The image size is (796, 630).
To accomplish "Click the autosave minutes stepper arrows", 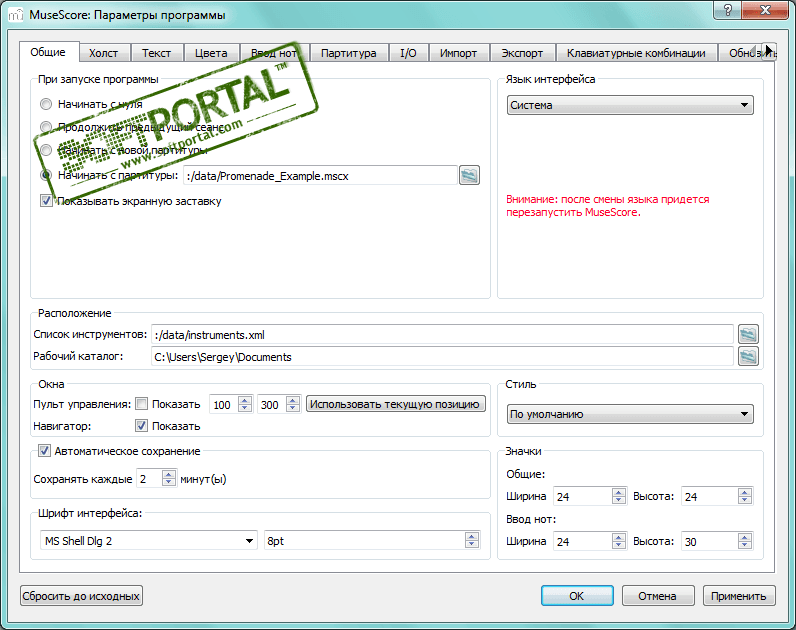I will [x=169, y=479].
